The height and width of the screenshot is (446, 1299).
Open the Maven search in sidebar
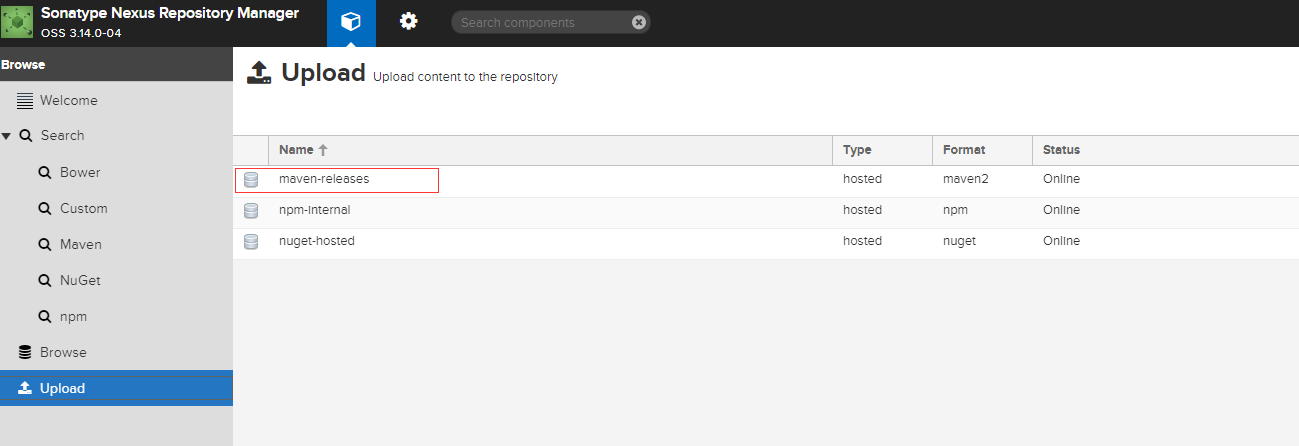point(80,244)
